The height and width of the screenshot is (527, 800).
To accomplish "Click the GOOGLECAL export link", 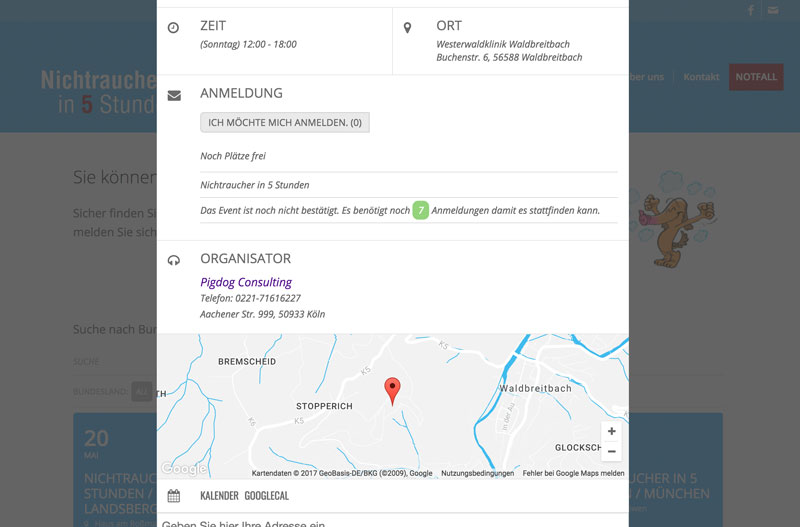I will [266, 496].
